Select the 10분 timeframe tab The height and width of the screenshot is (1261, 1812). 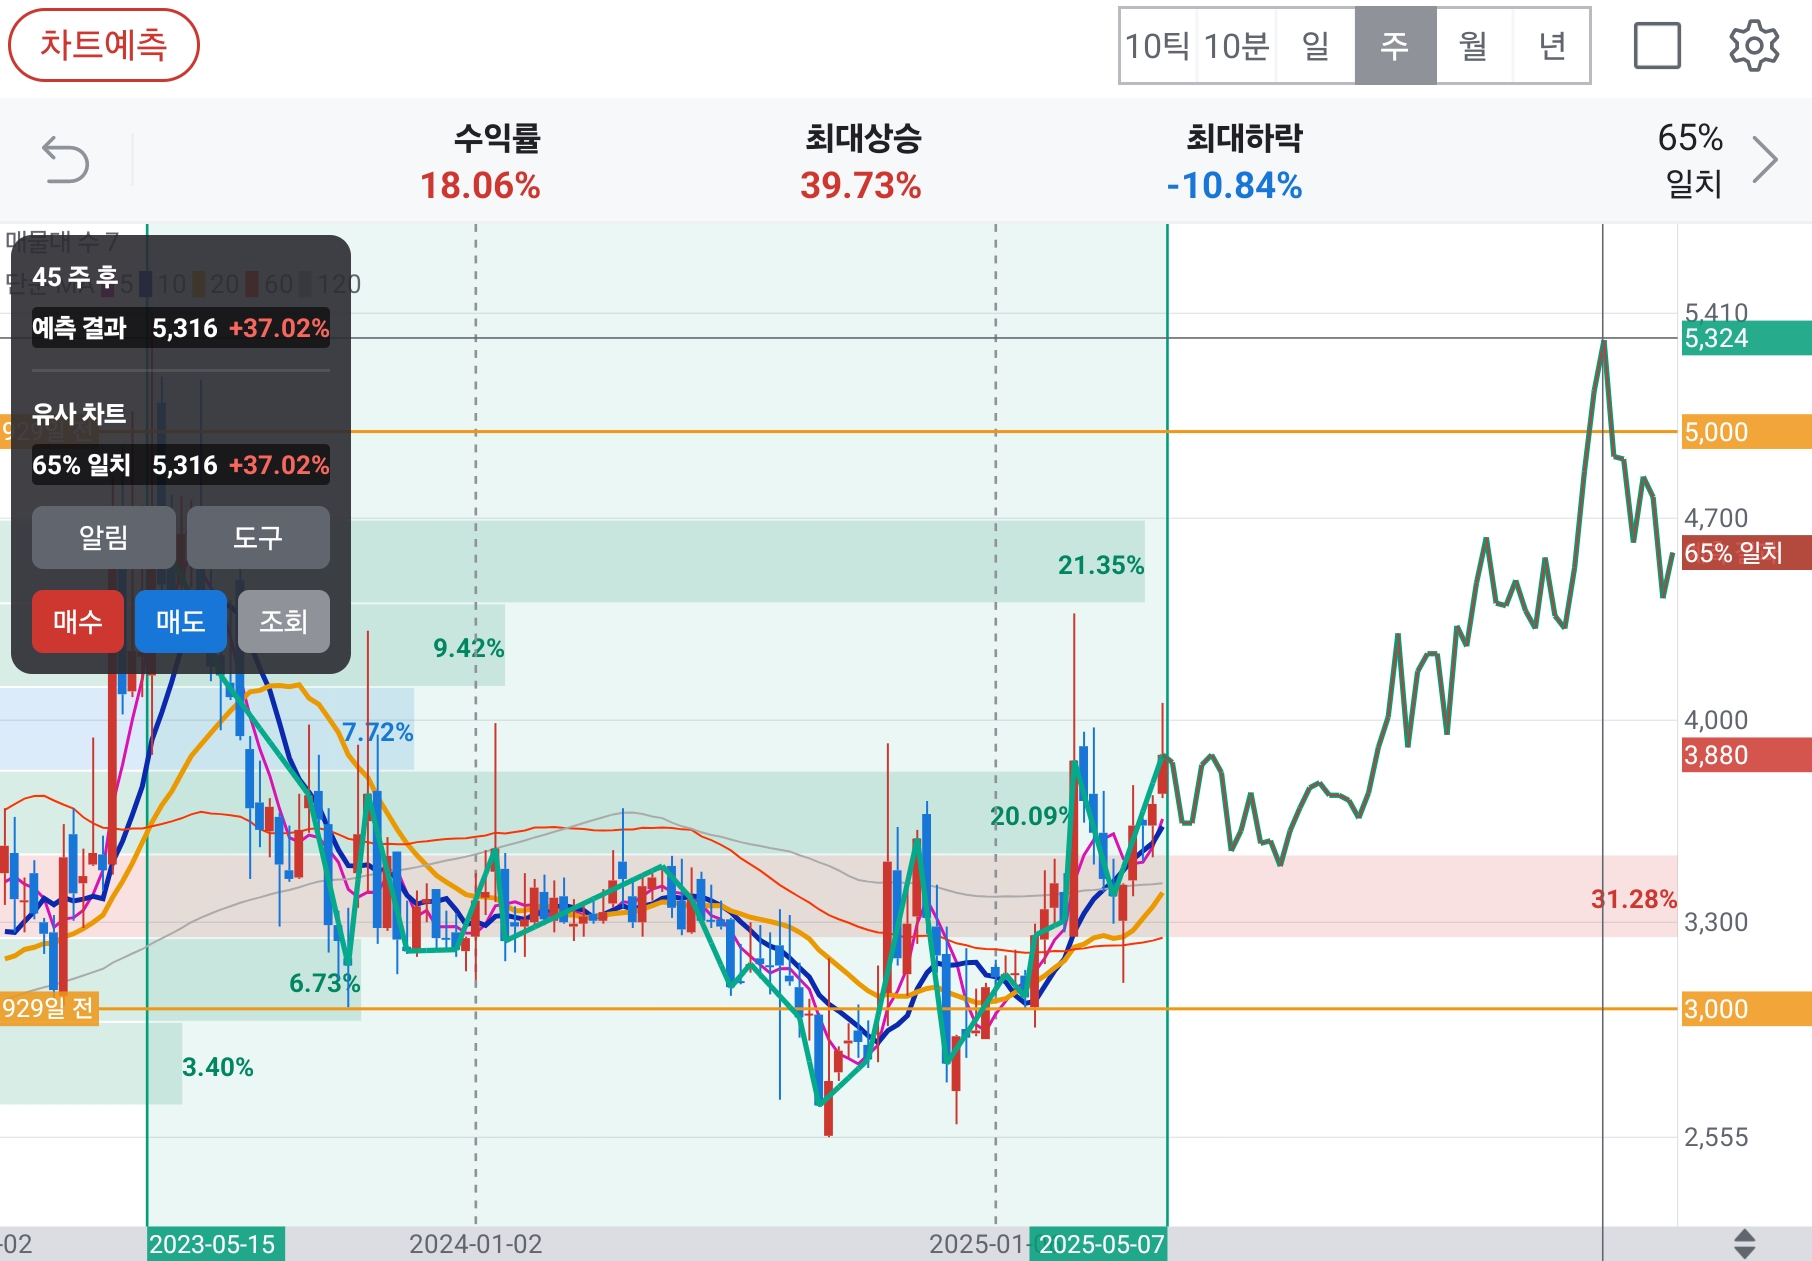(1237, 46)
